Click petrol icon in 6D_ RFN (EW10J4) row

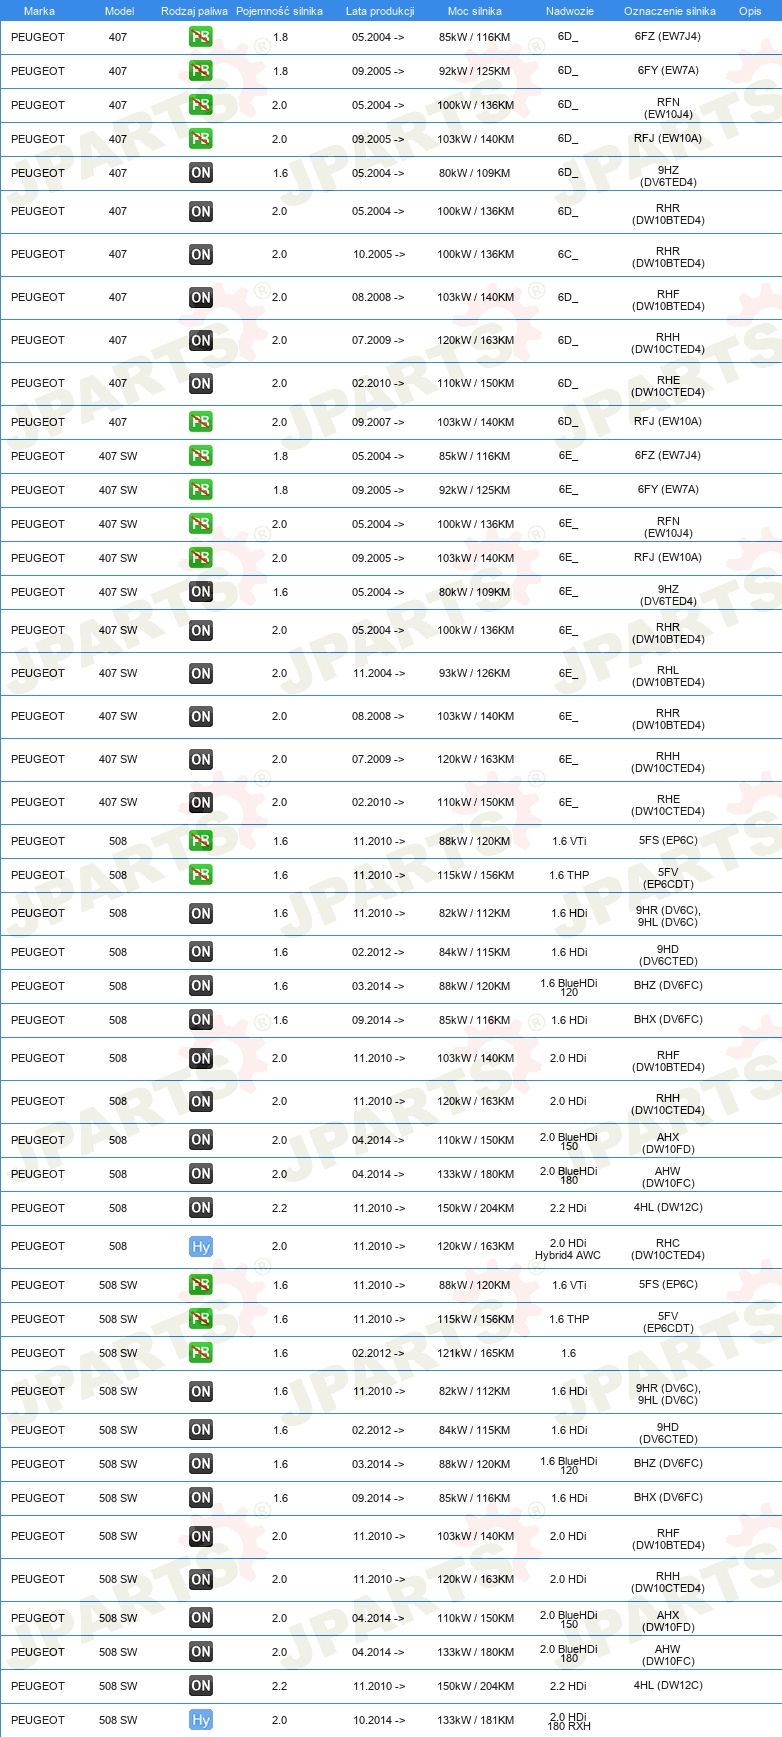coord(200,105)
